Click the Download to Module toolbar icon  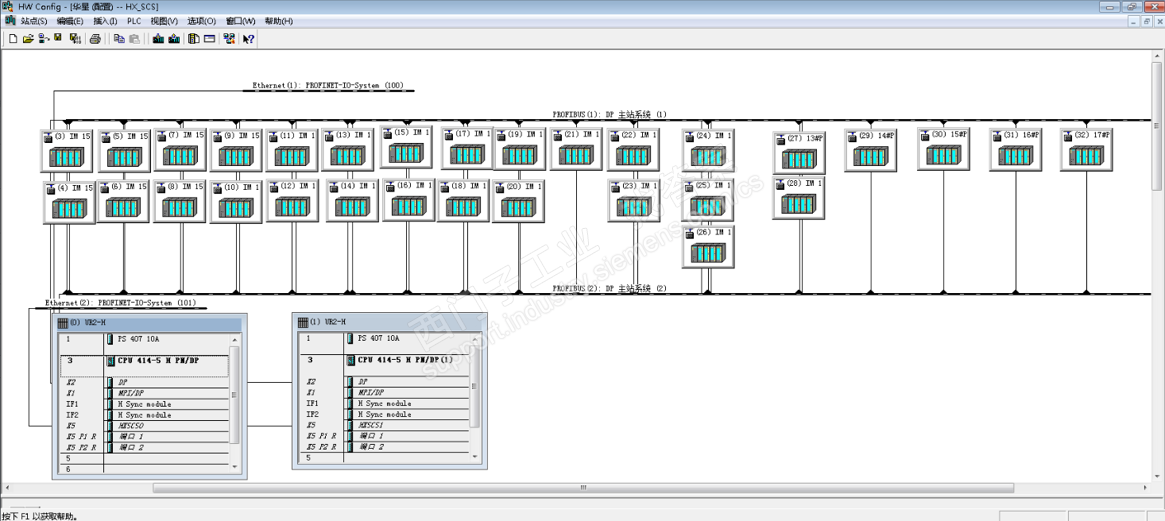click(x=158, y=39)
